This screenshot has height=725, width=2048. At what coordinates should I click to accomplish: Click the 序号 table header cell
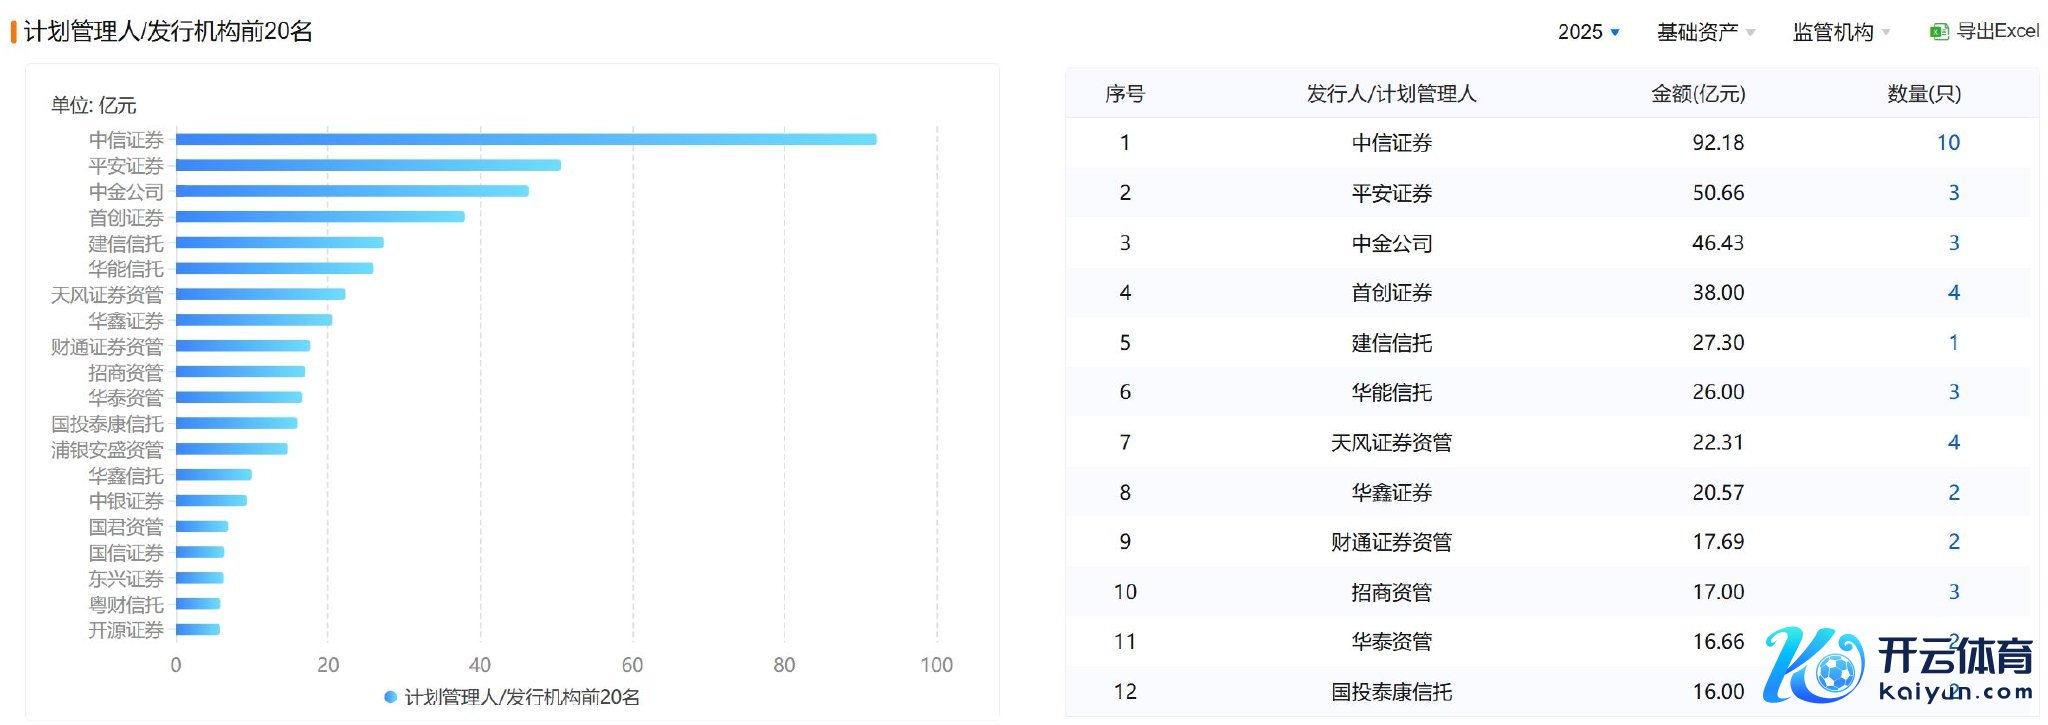pos(1124,93)
